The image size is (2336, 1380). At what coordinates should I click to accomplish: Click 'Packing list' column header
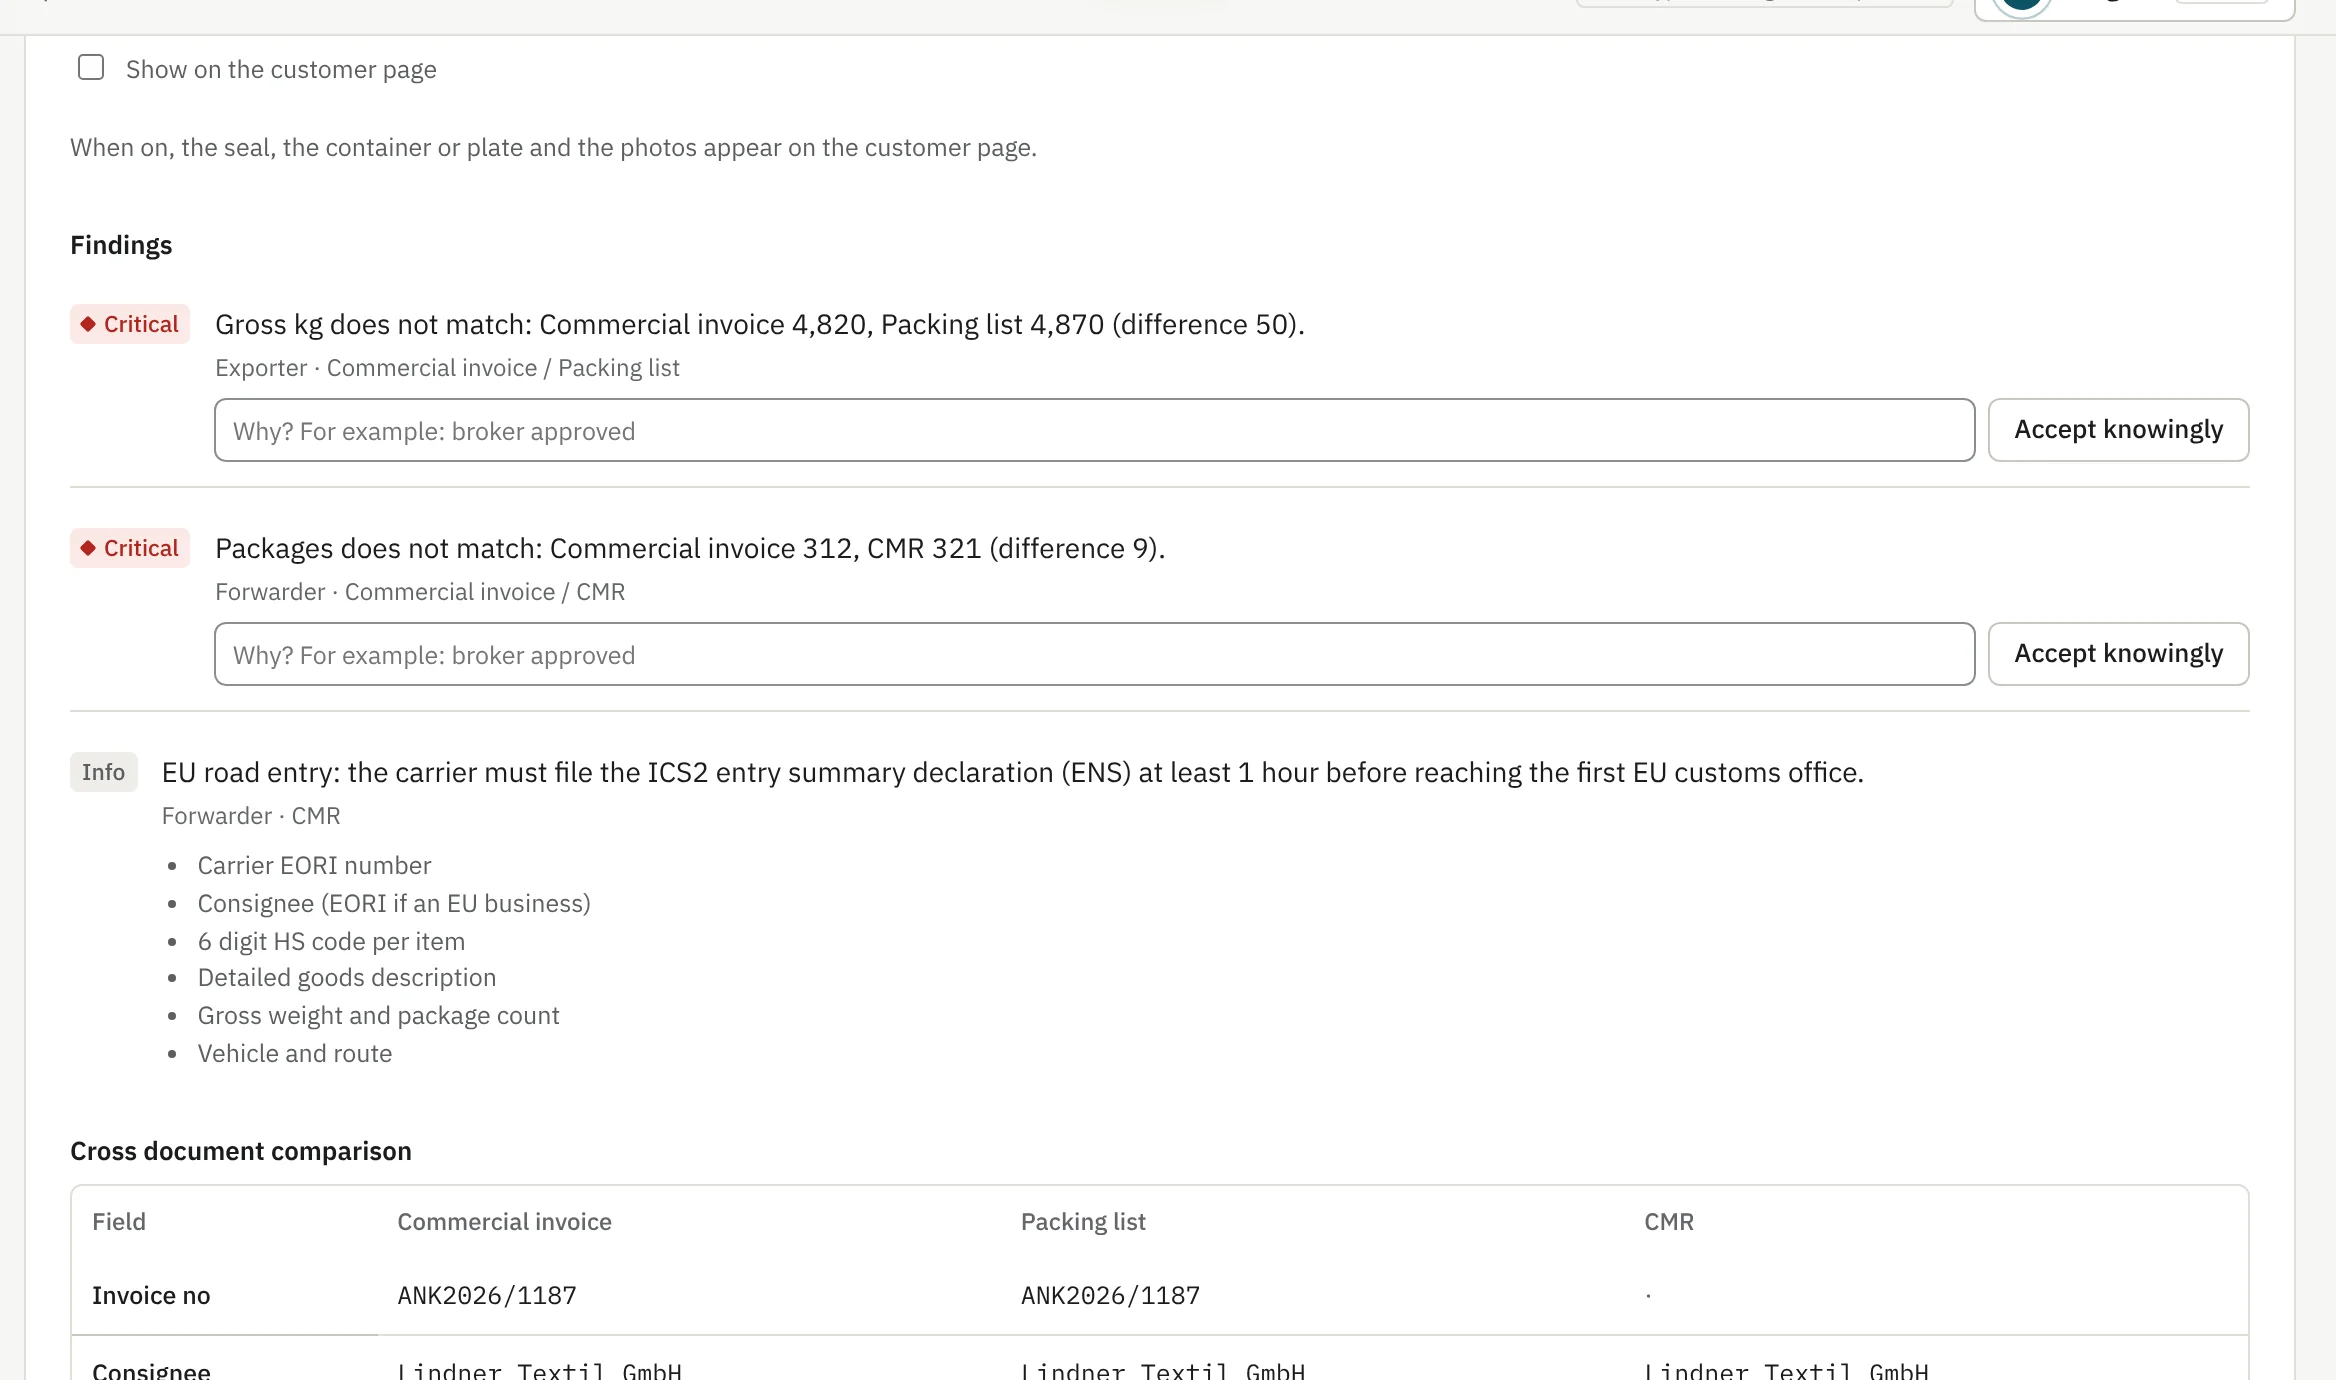(x=1083, y=1222)
